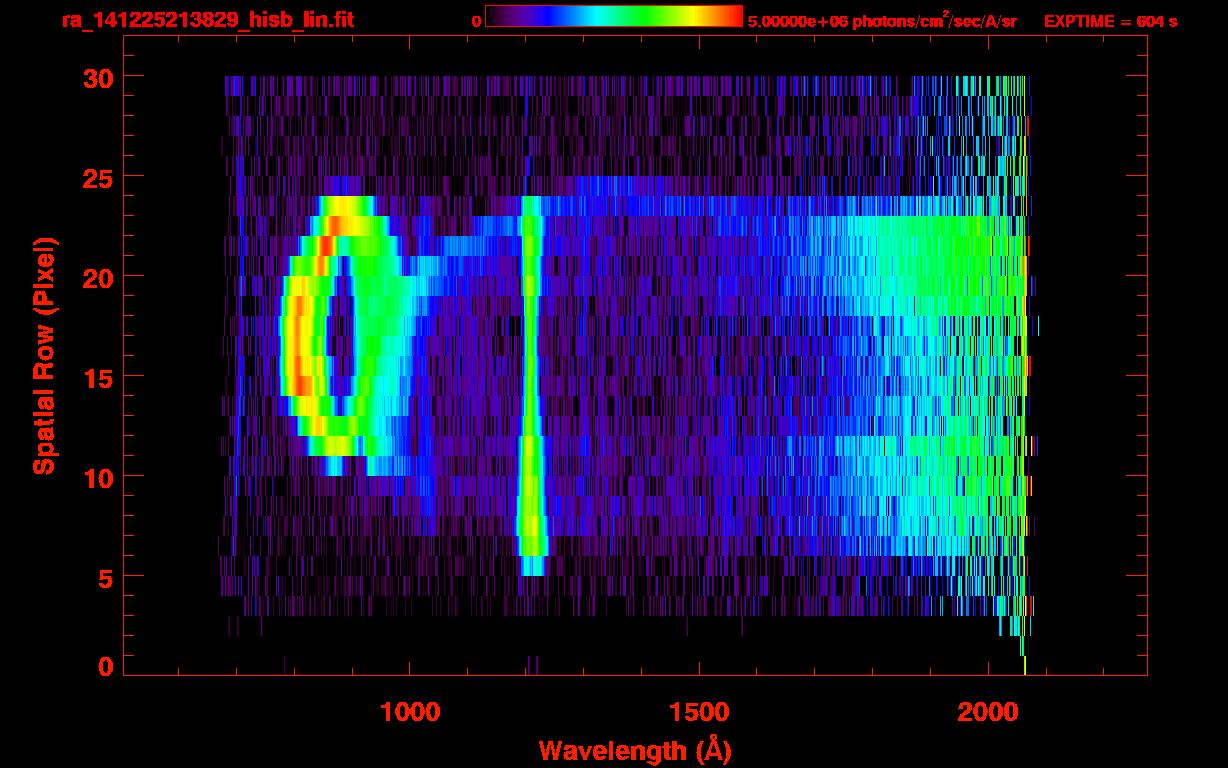Click the 2000 wavelength tick label
Image resolution: width=1228 pixels, height=768 pixels.
pyautogui.click(x=988, y=712)
